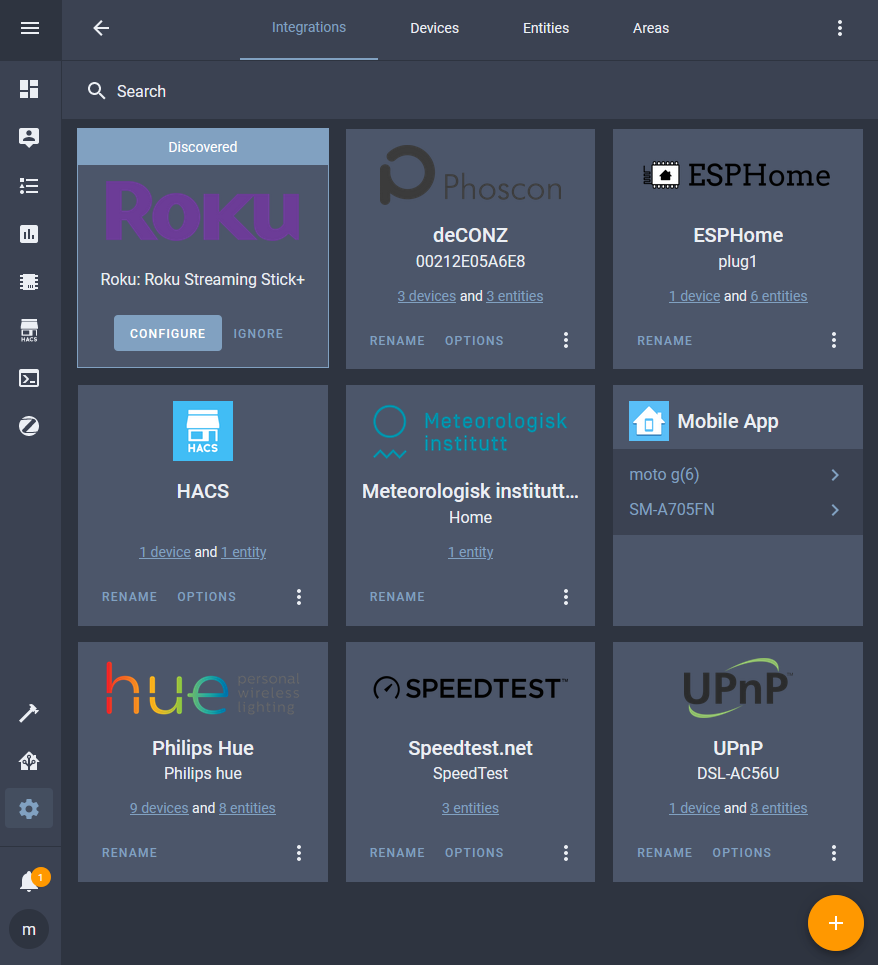Open the Logbook sidebar icon
878x965 pixels.
pos(29,186)
